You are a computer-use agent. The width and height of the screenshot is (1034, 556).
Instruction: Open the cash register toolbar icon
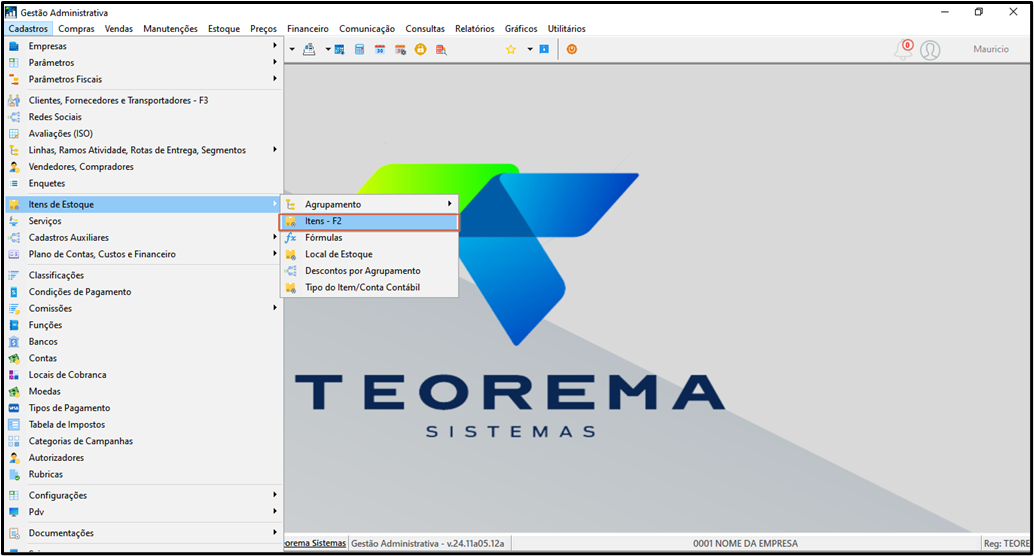(x=309, y=49)
